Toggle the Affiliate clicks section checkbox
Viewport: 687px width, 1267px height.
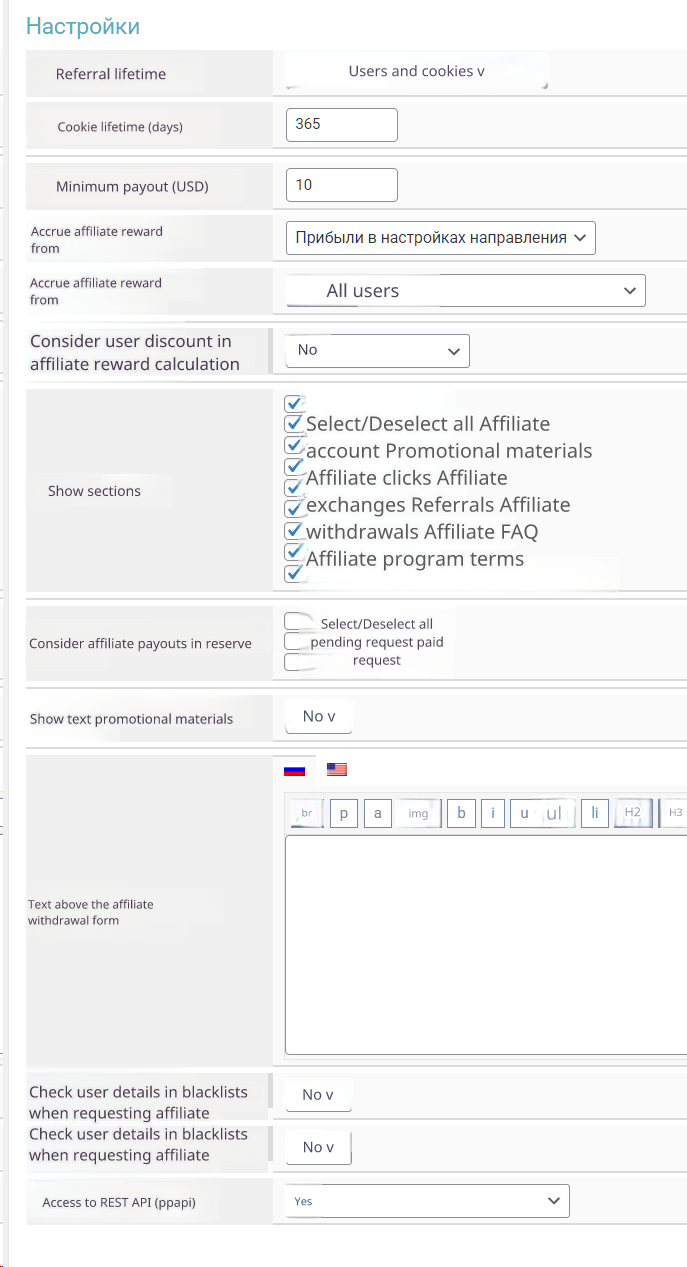[294, 467]
